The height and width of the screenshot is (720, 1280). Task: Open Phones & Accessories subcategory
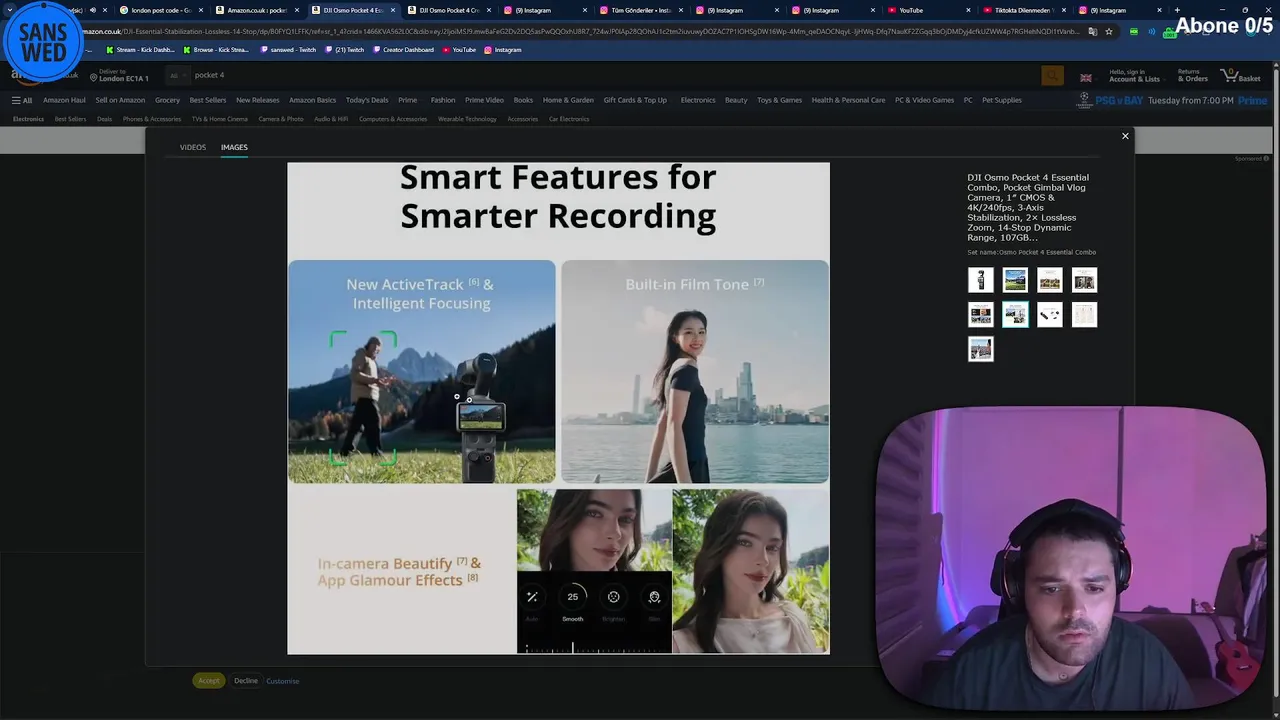pos(152,119)
